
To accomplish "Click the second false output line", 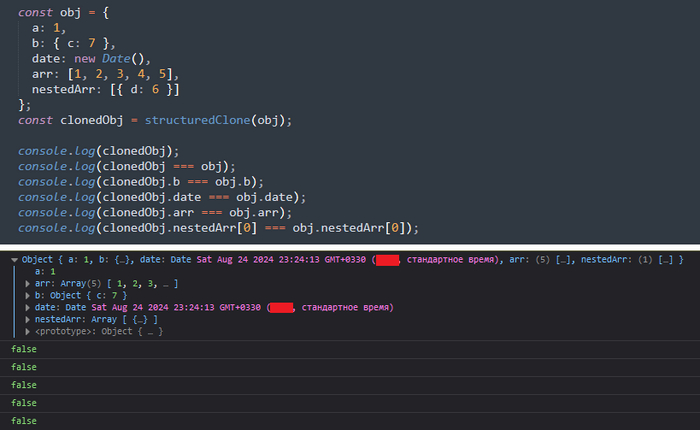I will [x=24, y=367].
